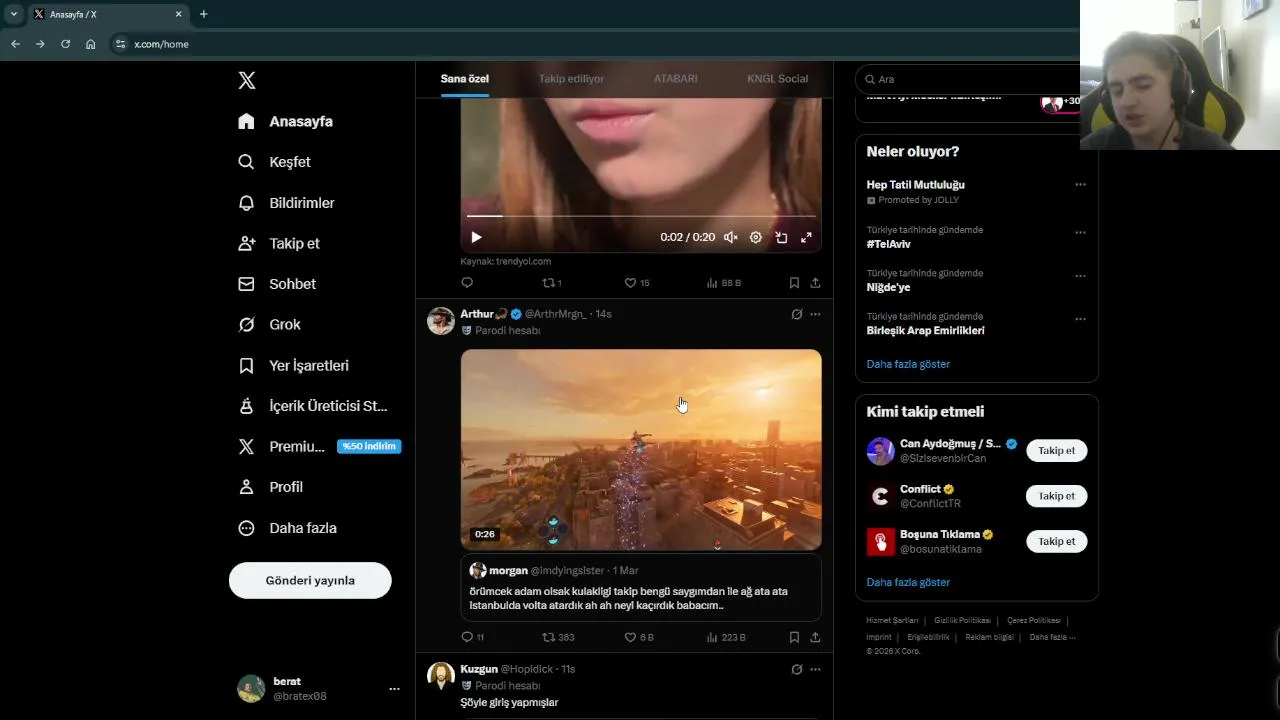1280x720 pixels.
Task: Enter fullscreen on the video player
Action: (806, 237)
